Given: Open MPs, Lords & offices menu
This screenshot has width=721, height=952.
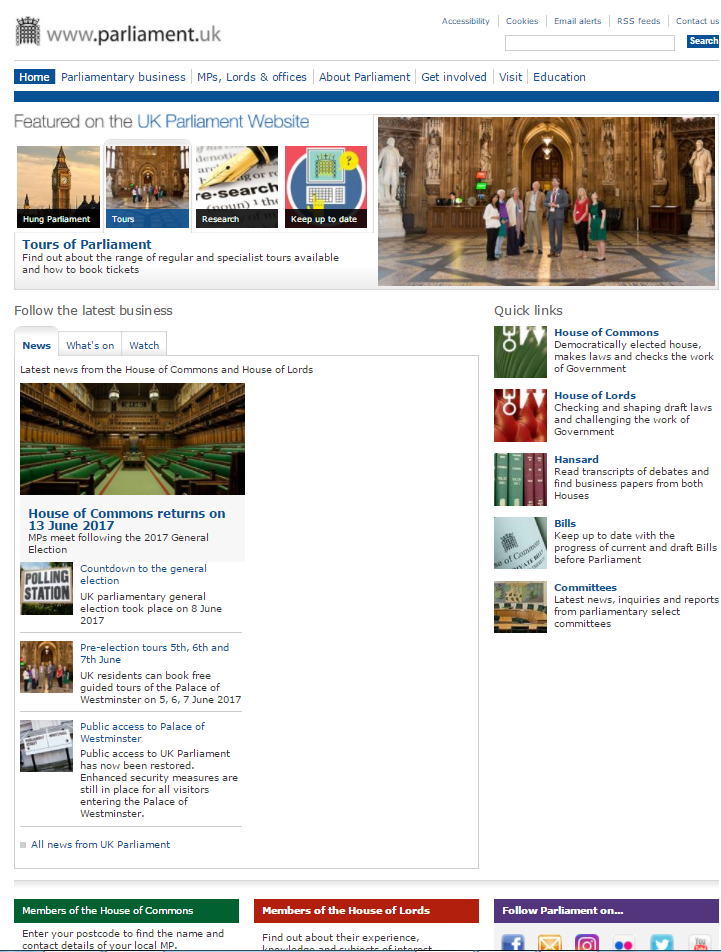Looking at the screenshot, I should (x=252, y=77).
